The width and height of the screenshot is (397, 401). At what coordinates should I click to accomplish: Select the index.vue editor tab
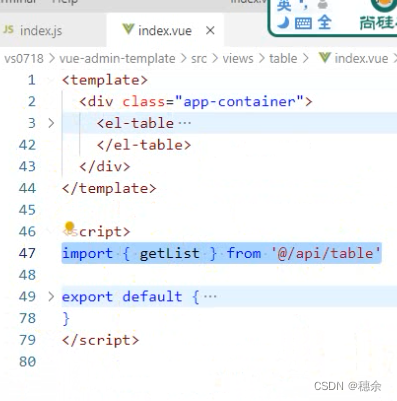tap(165, 30)
